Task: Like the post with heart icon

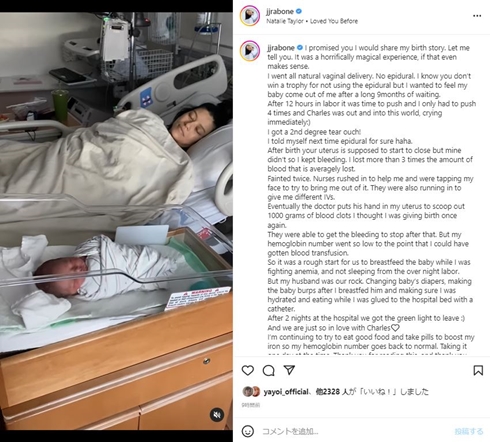Action: pos(248,370)
